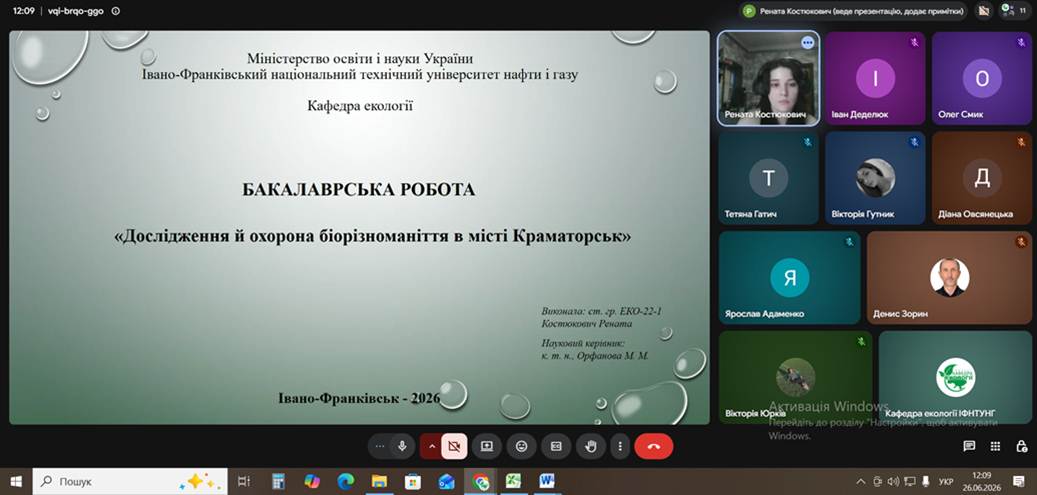Viewport: 1037px width, 495px height.
Task: Open meeting details via the info icon by the meeting code
Action: tap(116, 11)
